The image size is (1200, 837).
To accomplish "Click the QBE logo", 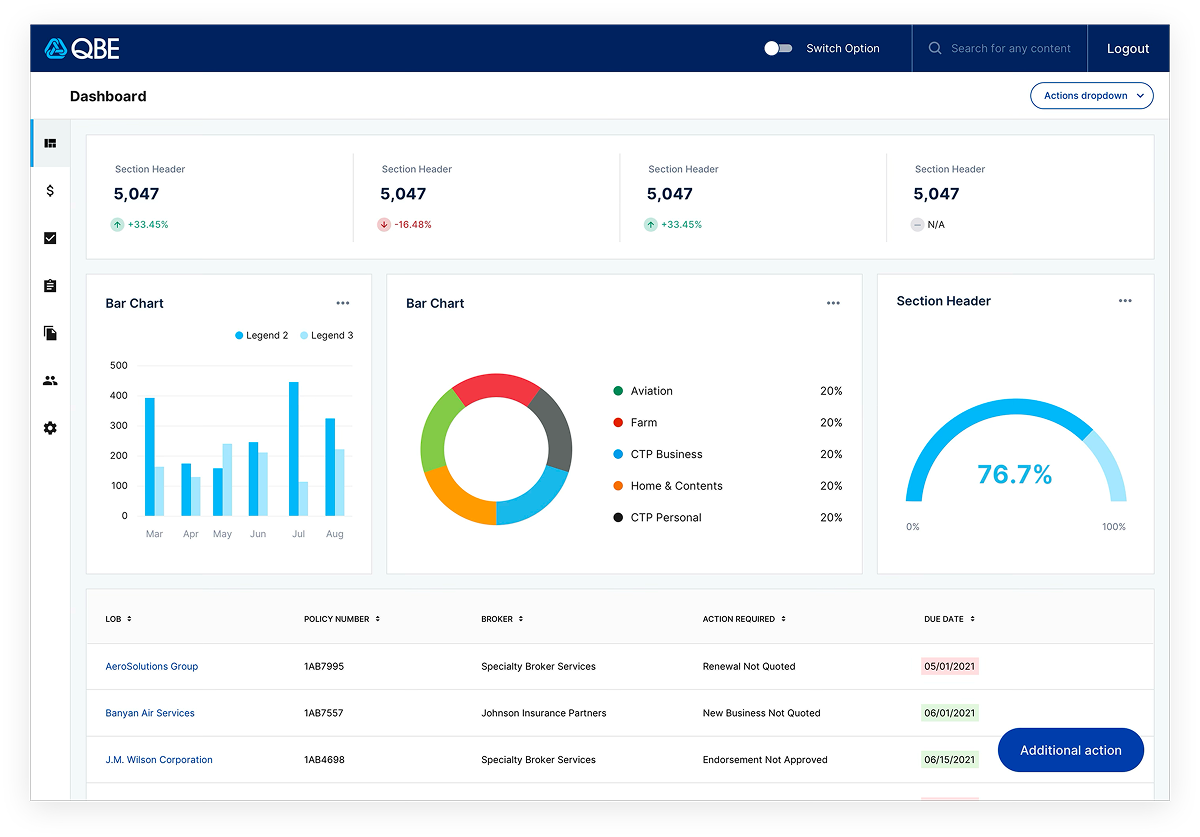I will (82, 48).
